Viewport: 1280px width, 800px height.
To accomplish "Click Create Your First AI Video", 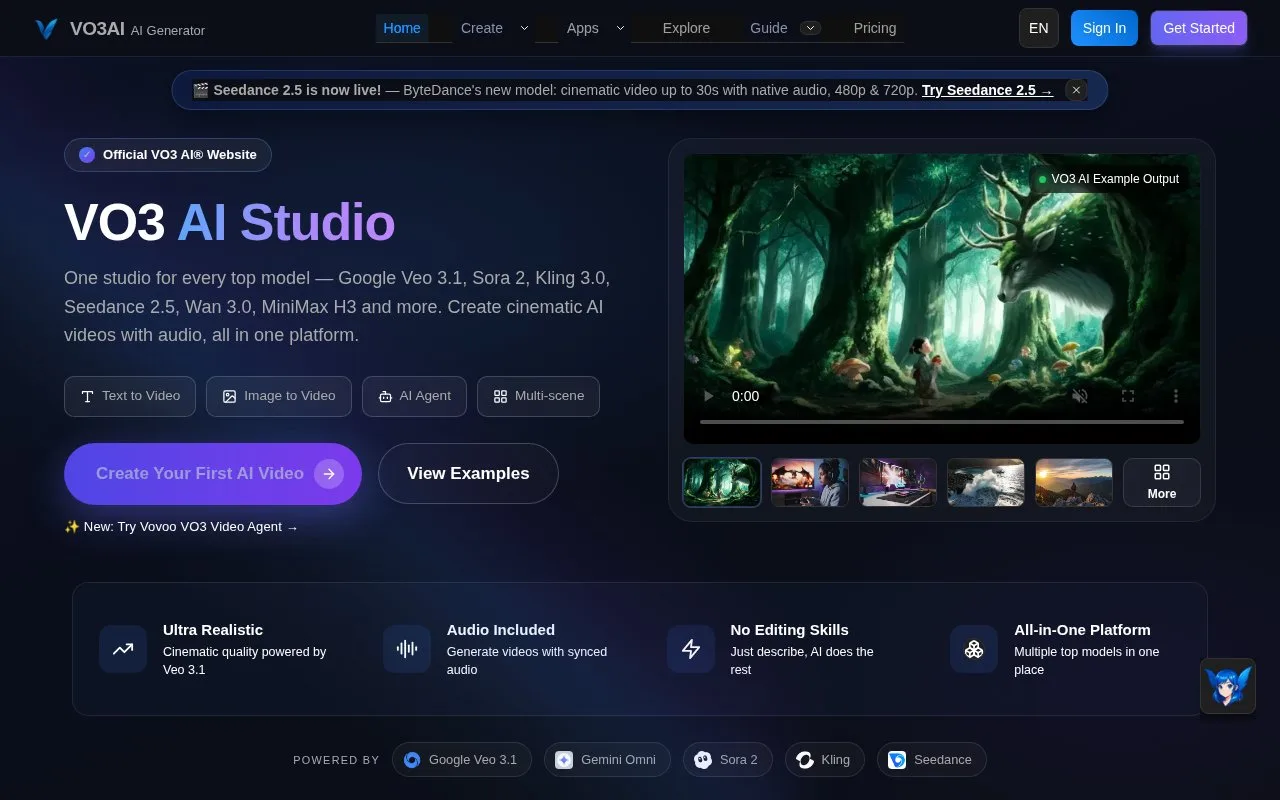I will [x=213, y=473].
